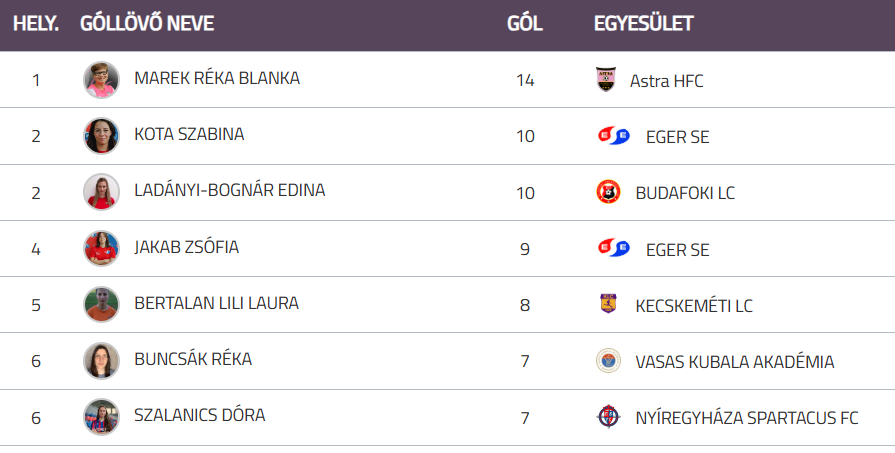This screenshot has width=895, height=453.
Task: Click the GÓLLÖVŐ NEVE column header
Action: (147, 24)
